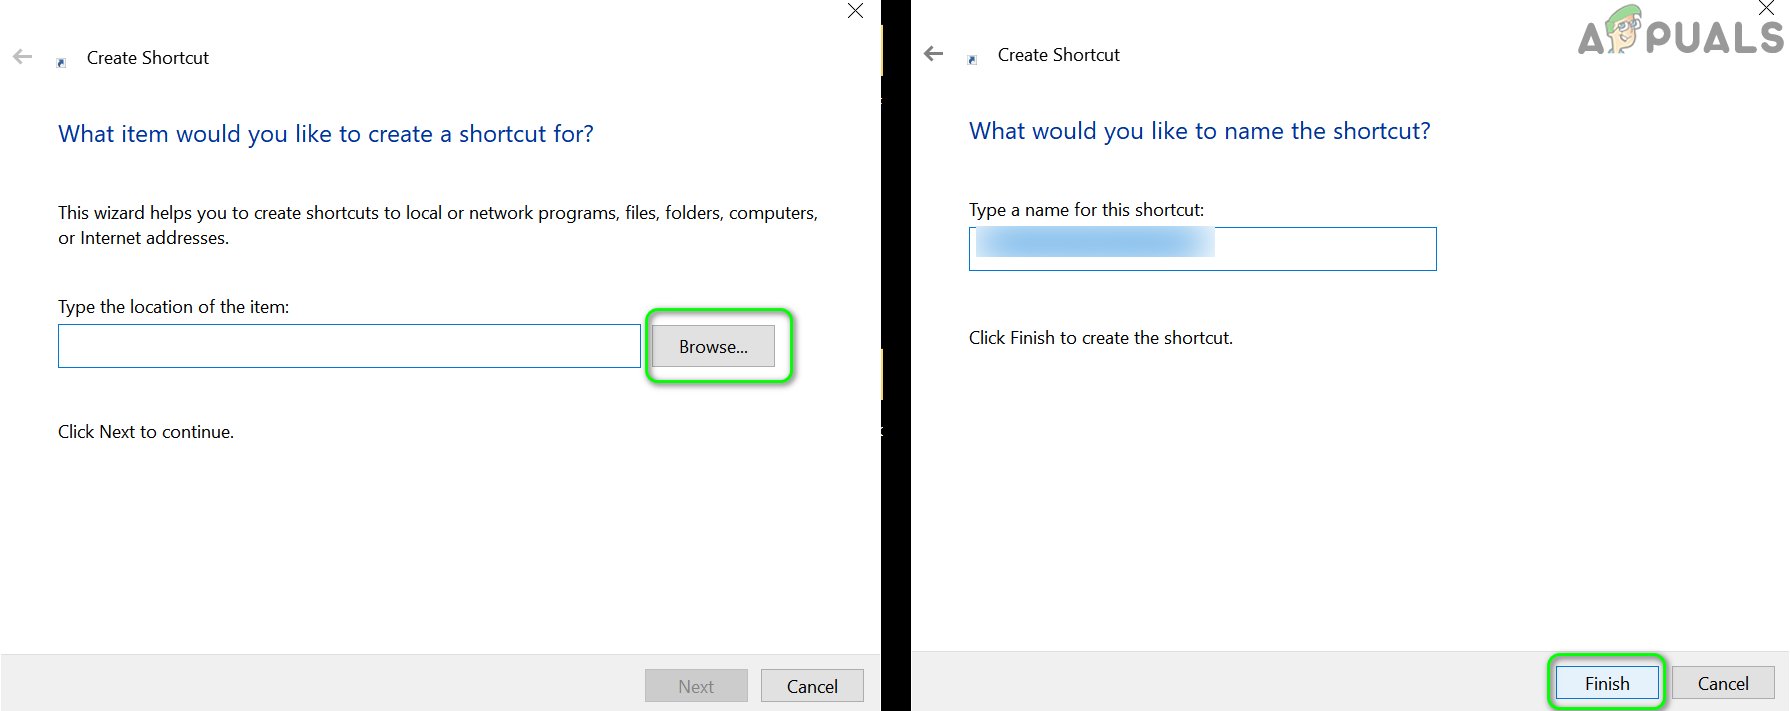The width and height of the screenshot is (1790, 711).
Task: Click the shortcut icon in the right wizard title
Action: (x=972, y=60)
